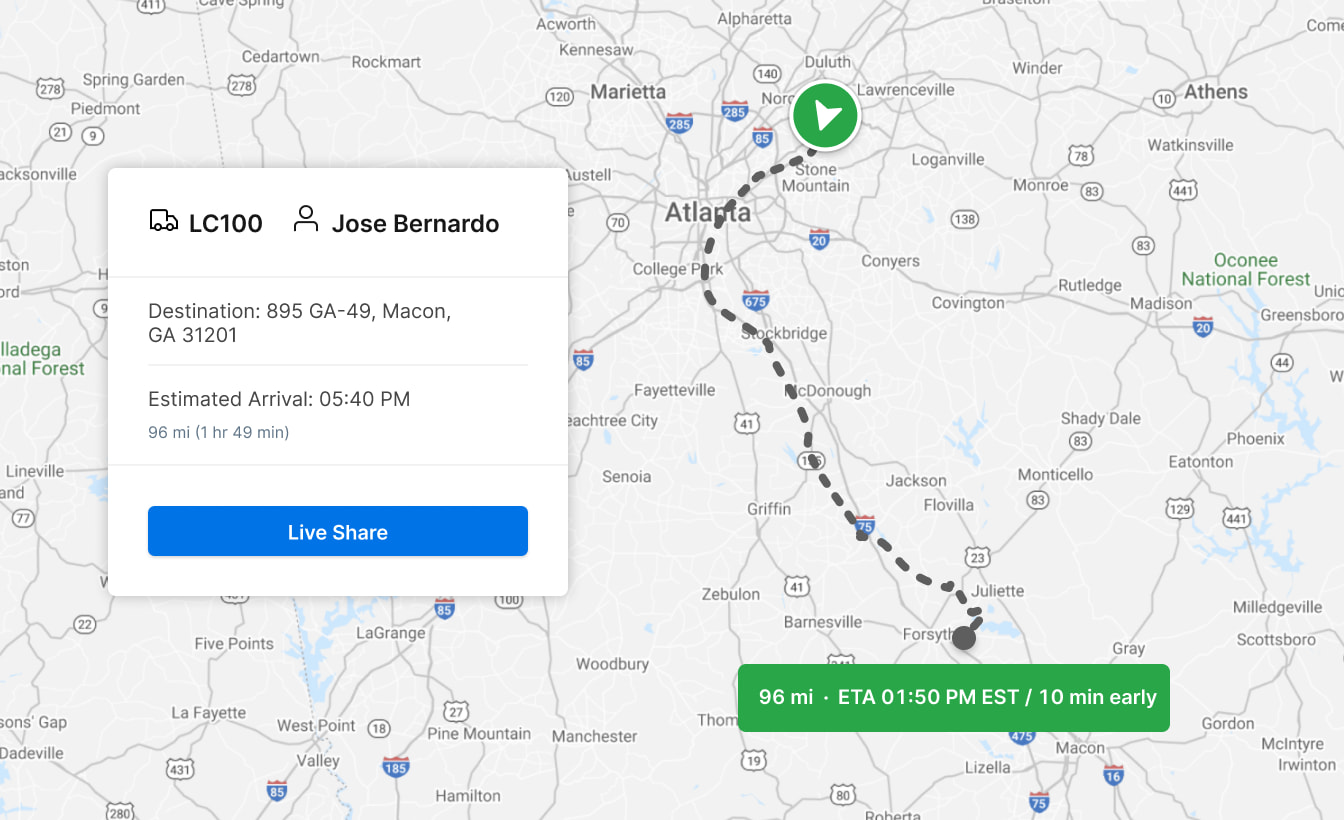Select the LC100 vehicle label
Image resolution: width=1344 pixels, height=820 pixels.
226,223
